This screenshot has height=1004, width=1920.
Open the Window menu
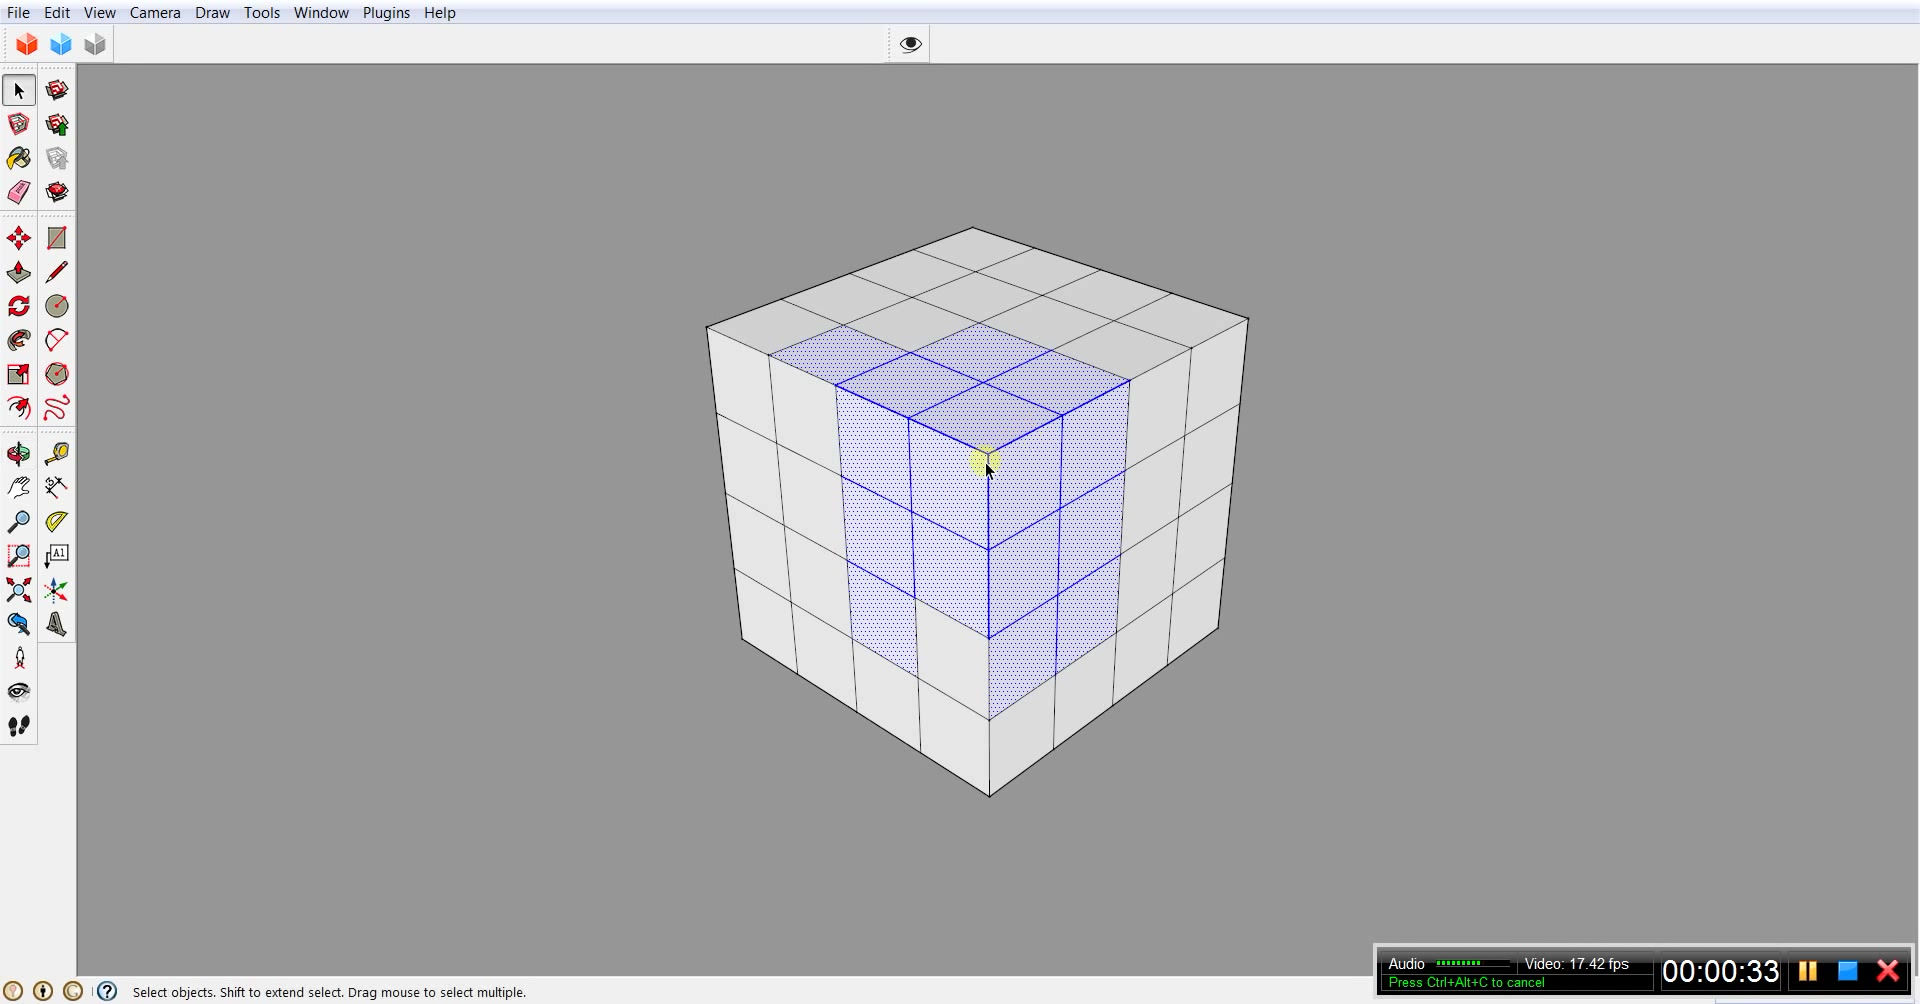point(321,13)
